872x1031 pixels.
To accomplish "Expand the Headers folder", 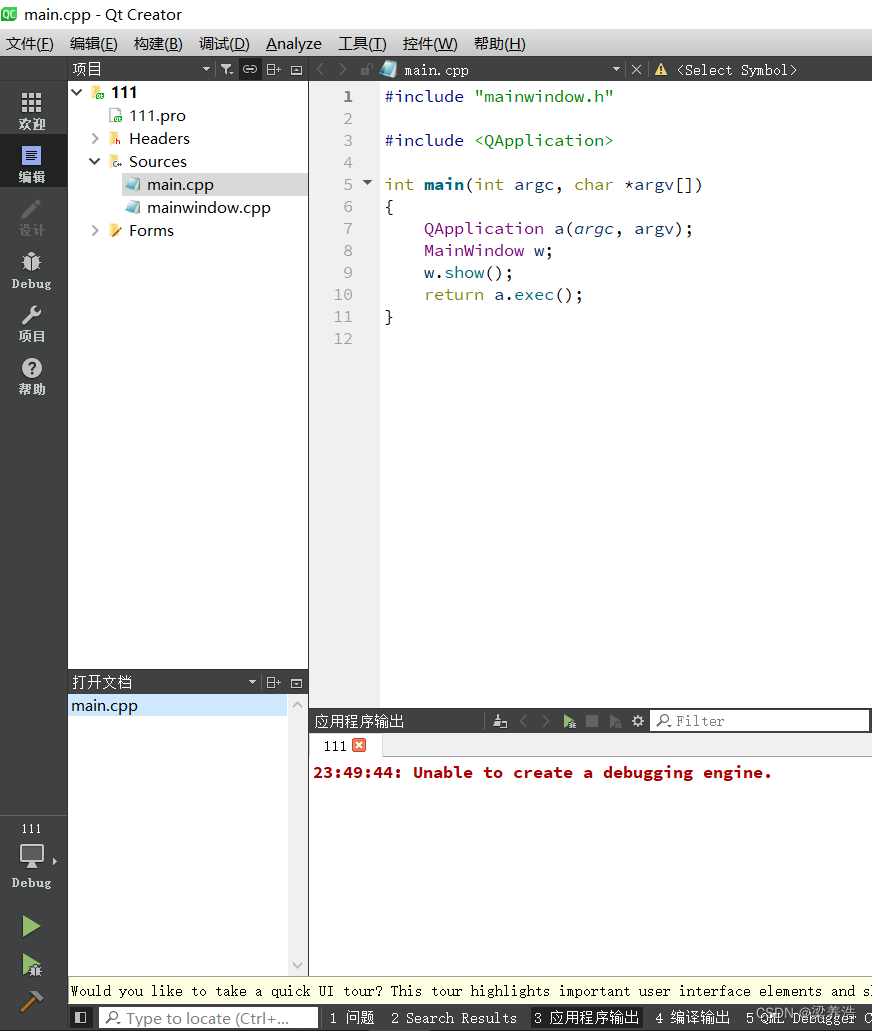I will 95,139.
